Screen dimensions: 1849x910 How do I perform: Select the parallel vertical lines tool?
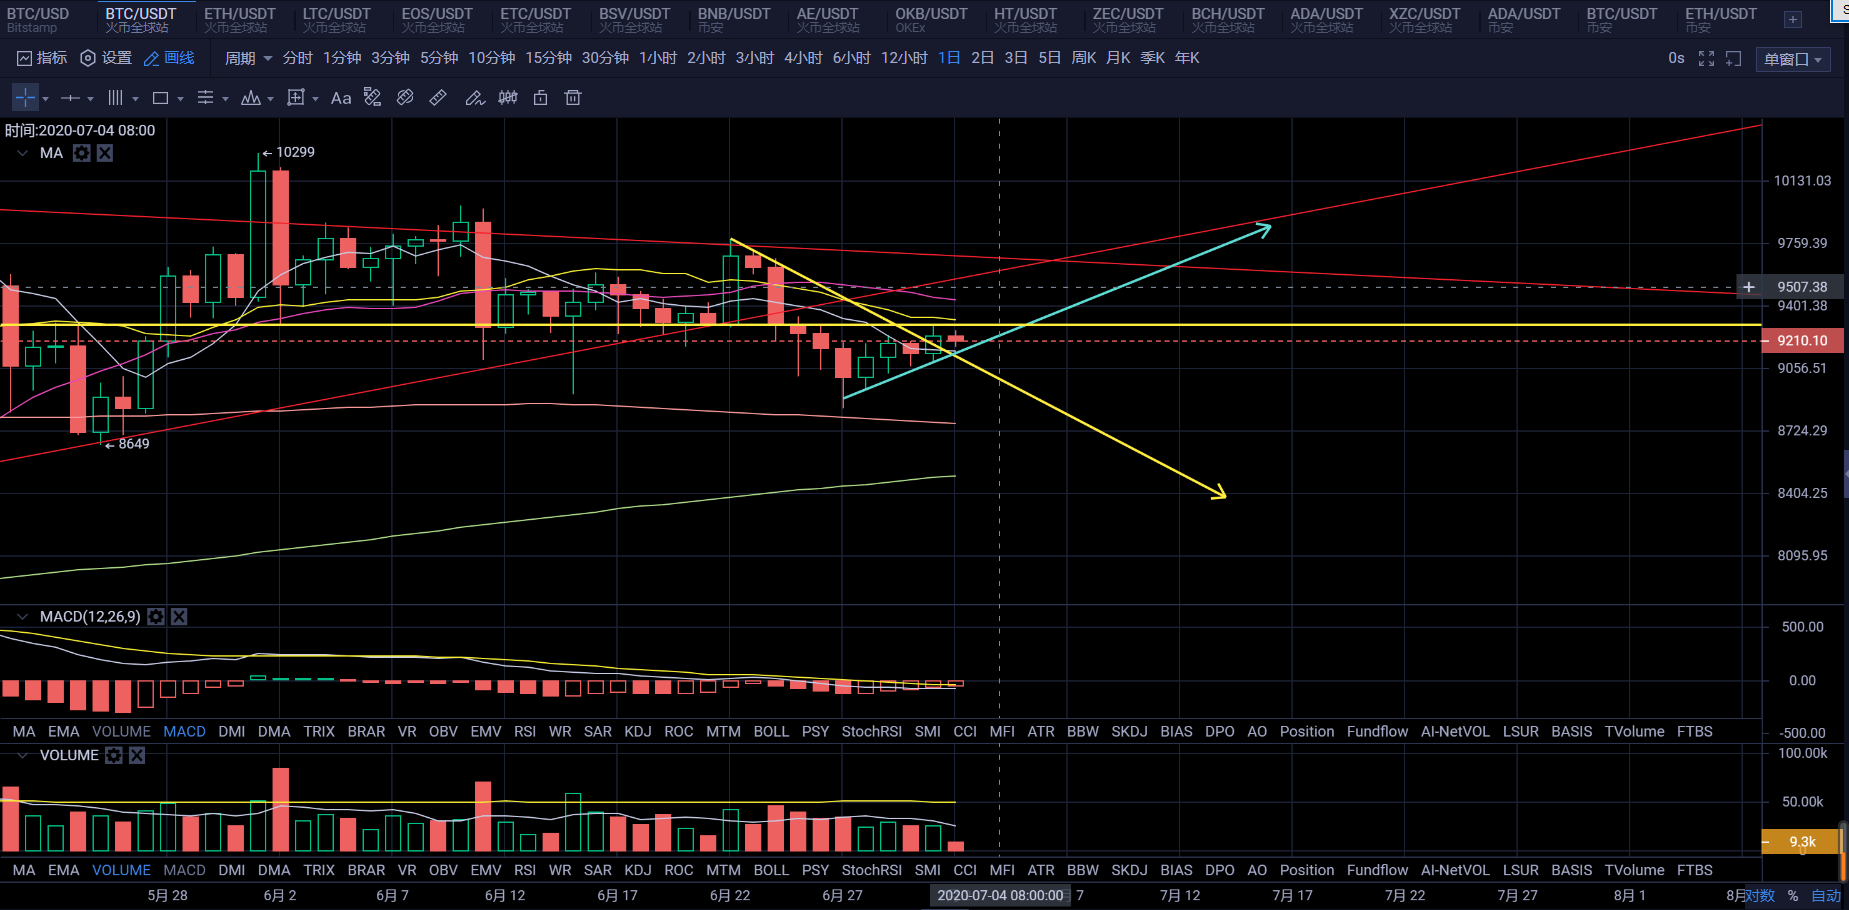115,98
